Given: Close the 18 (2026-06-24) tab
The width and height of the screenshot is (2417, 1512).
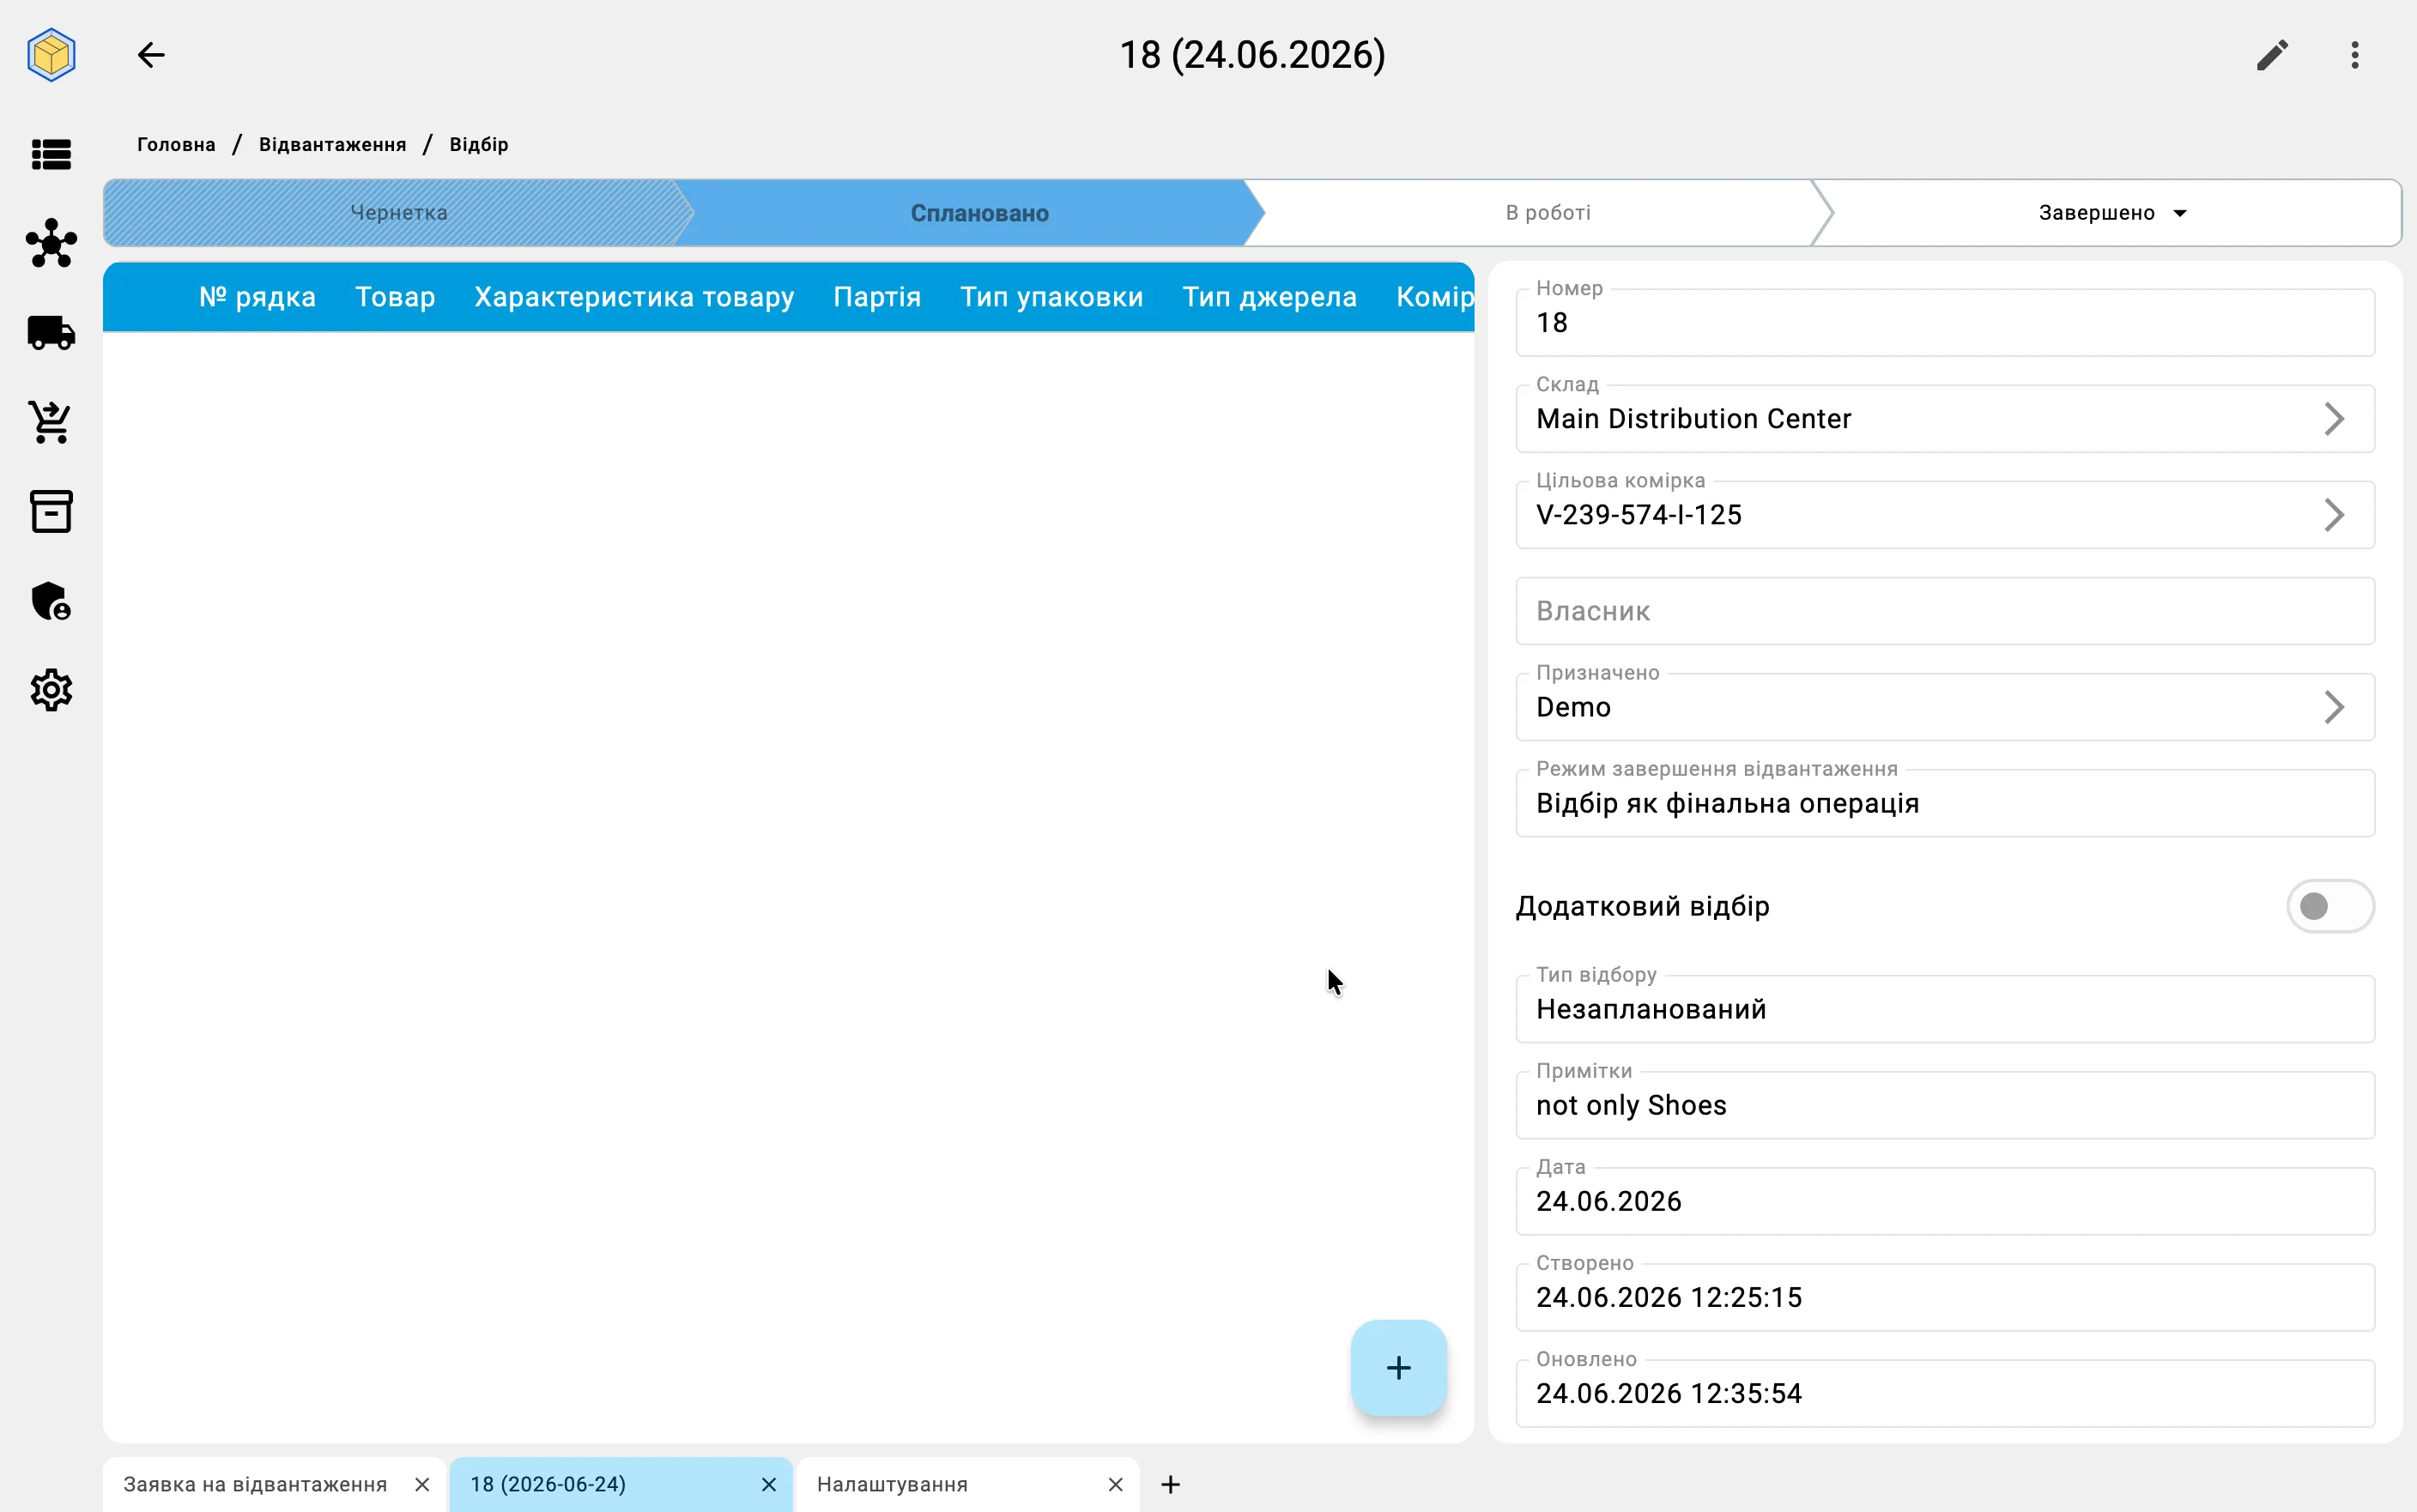Looking at the screenshot, I should [769, 1484].
